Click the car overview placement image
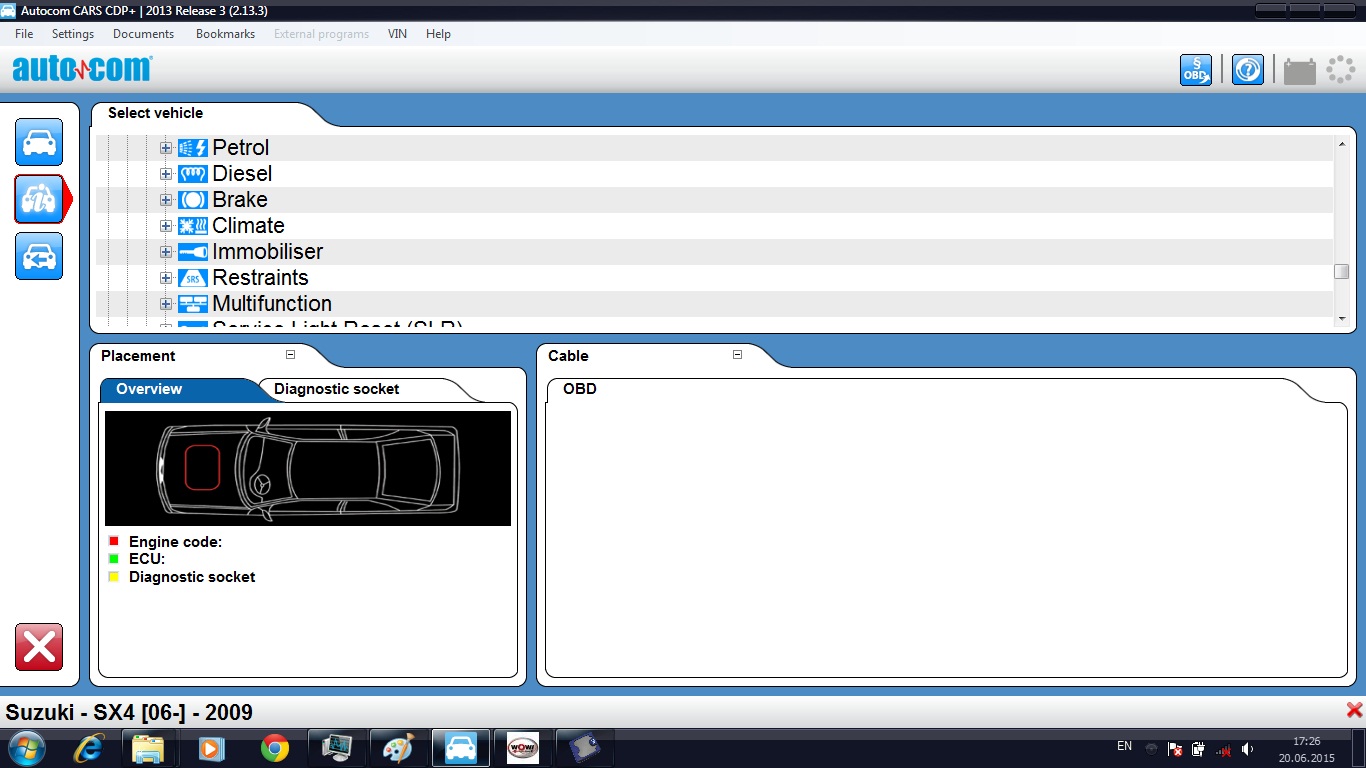Viewport: 1366px width, 768px height. [x=308, y=468]
